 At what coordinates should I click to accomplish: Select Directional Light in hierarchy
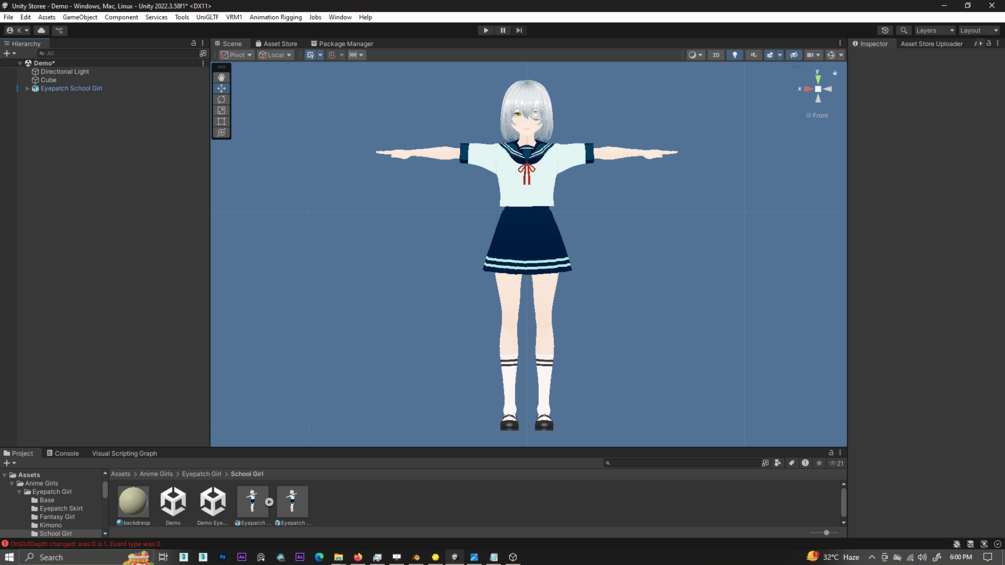pyautogui.click(x=65, y=72)
